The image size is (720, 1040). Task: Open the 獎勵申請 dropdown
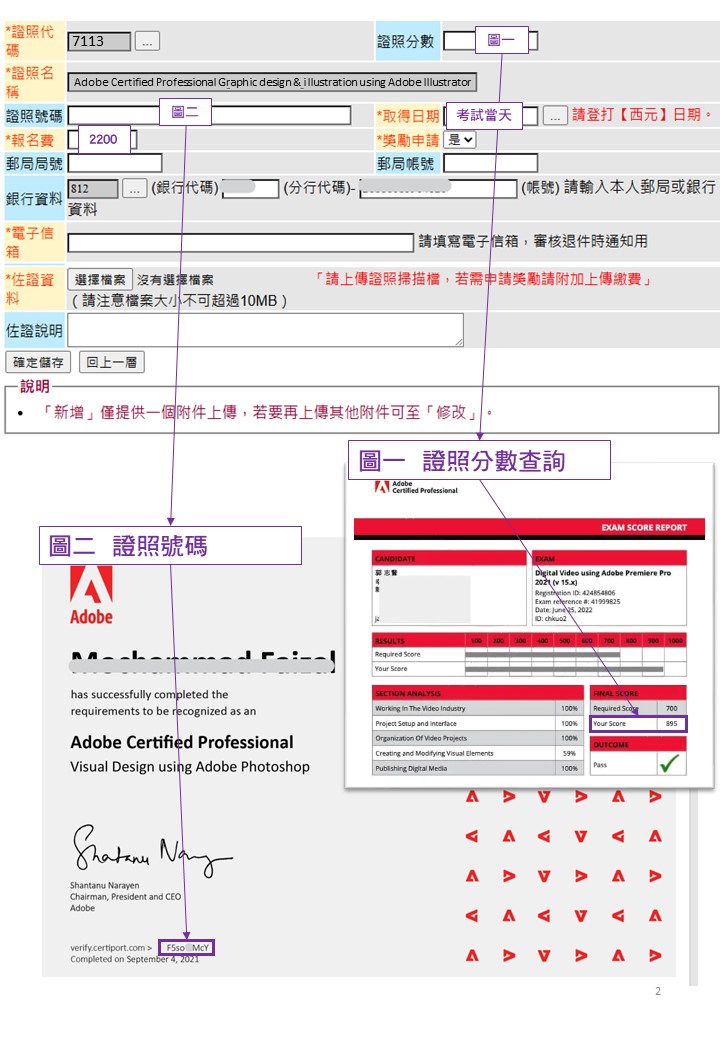pos(461,140)
